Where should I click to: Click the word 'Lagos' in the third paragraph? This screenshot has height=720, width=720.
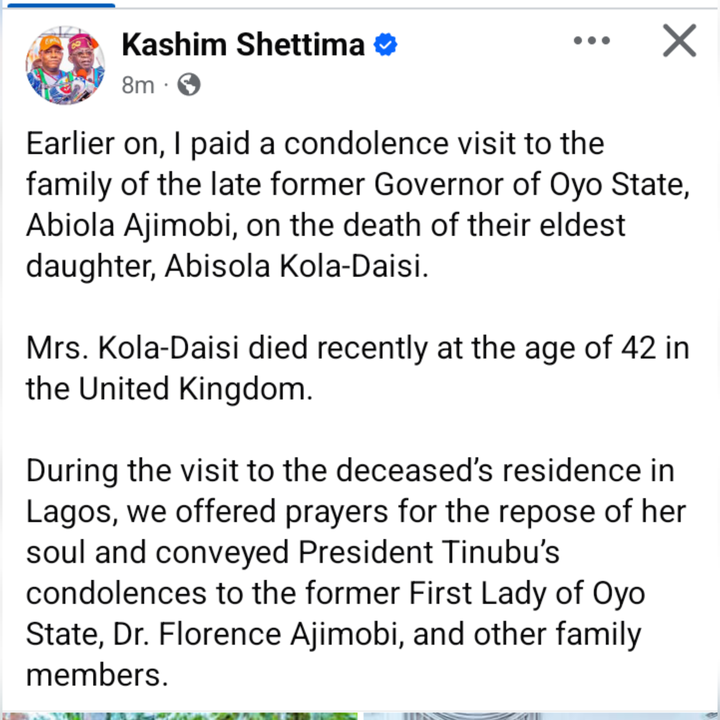[x=68, y=512]
